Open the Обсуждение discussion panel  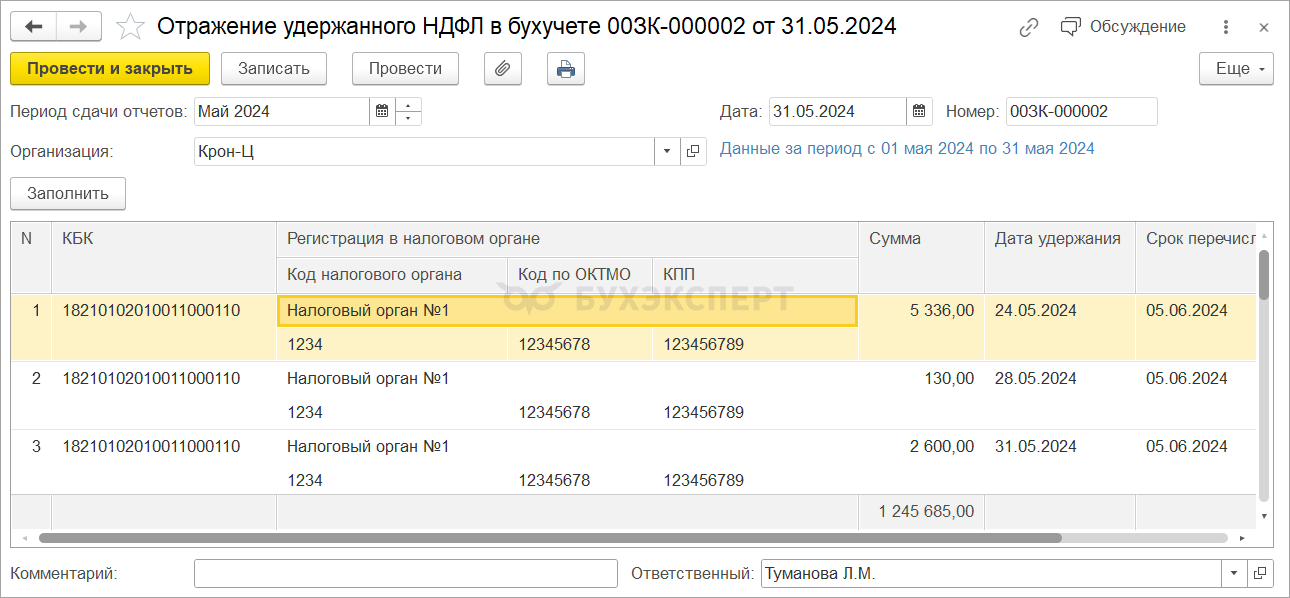(1124, 27)
